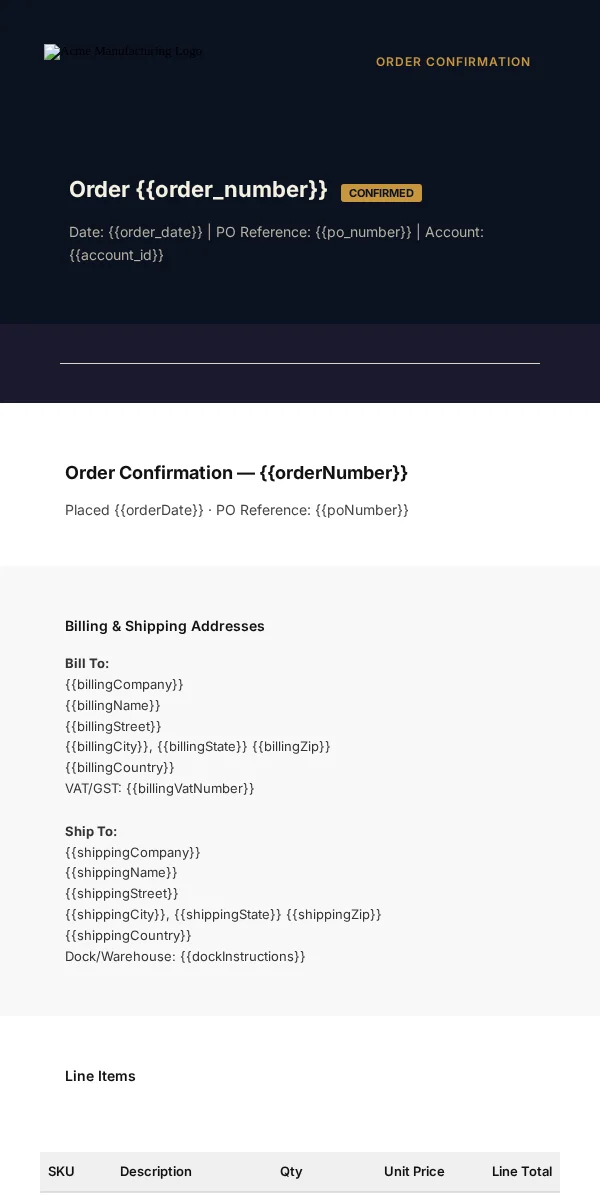The width and height of the screenshot is (600, 1200).
Task: Click the Bill To: label
Action: pyautogui.click(x=87, y=663)
